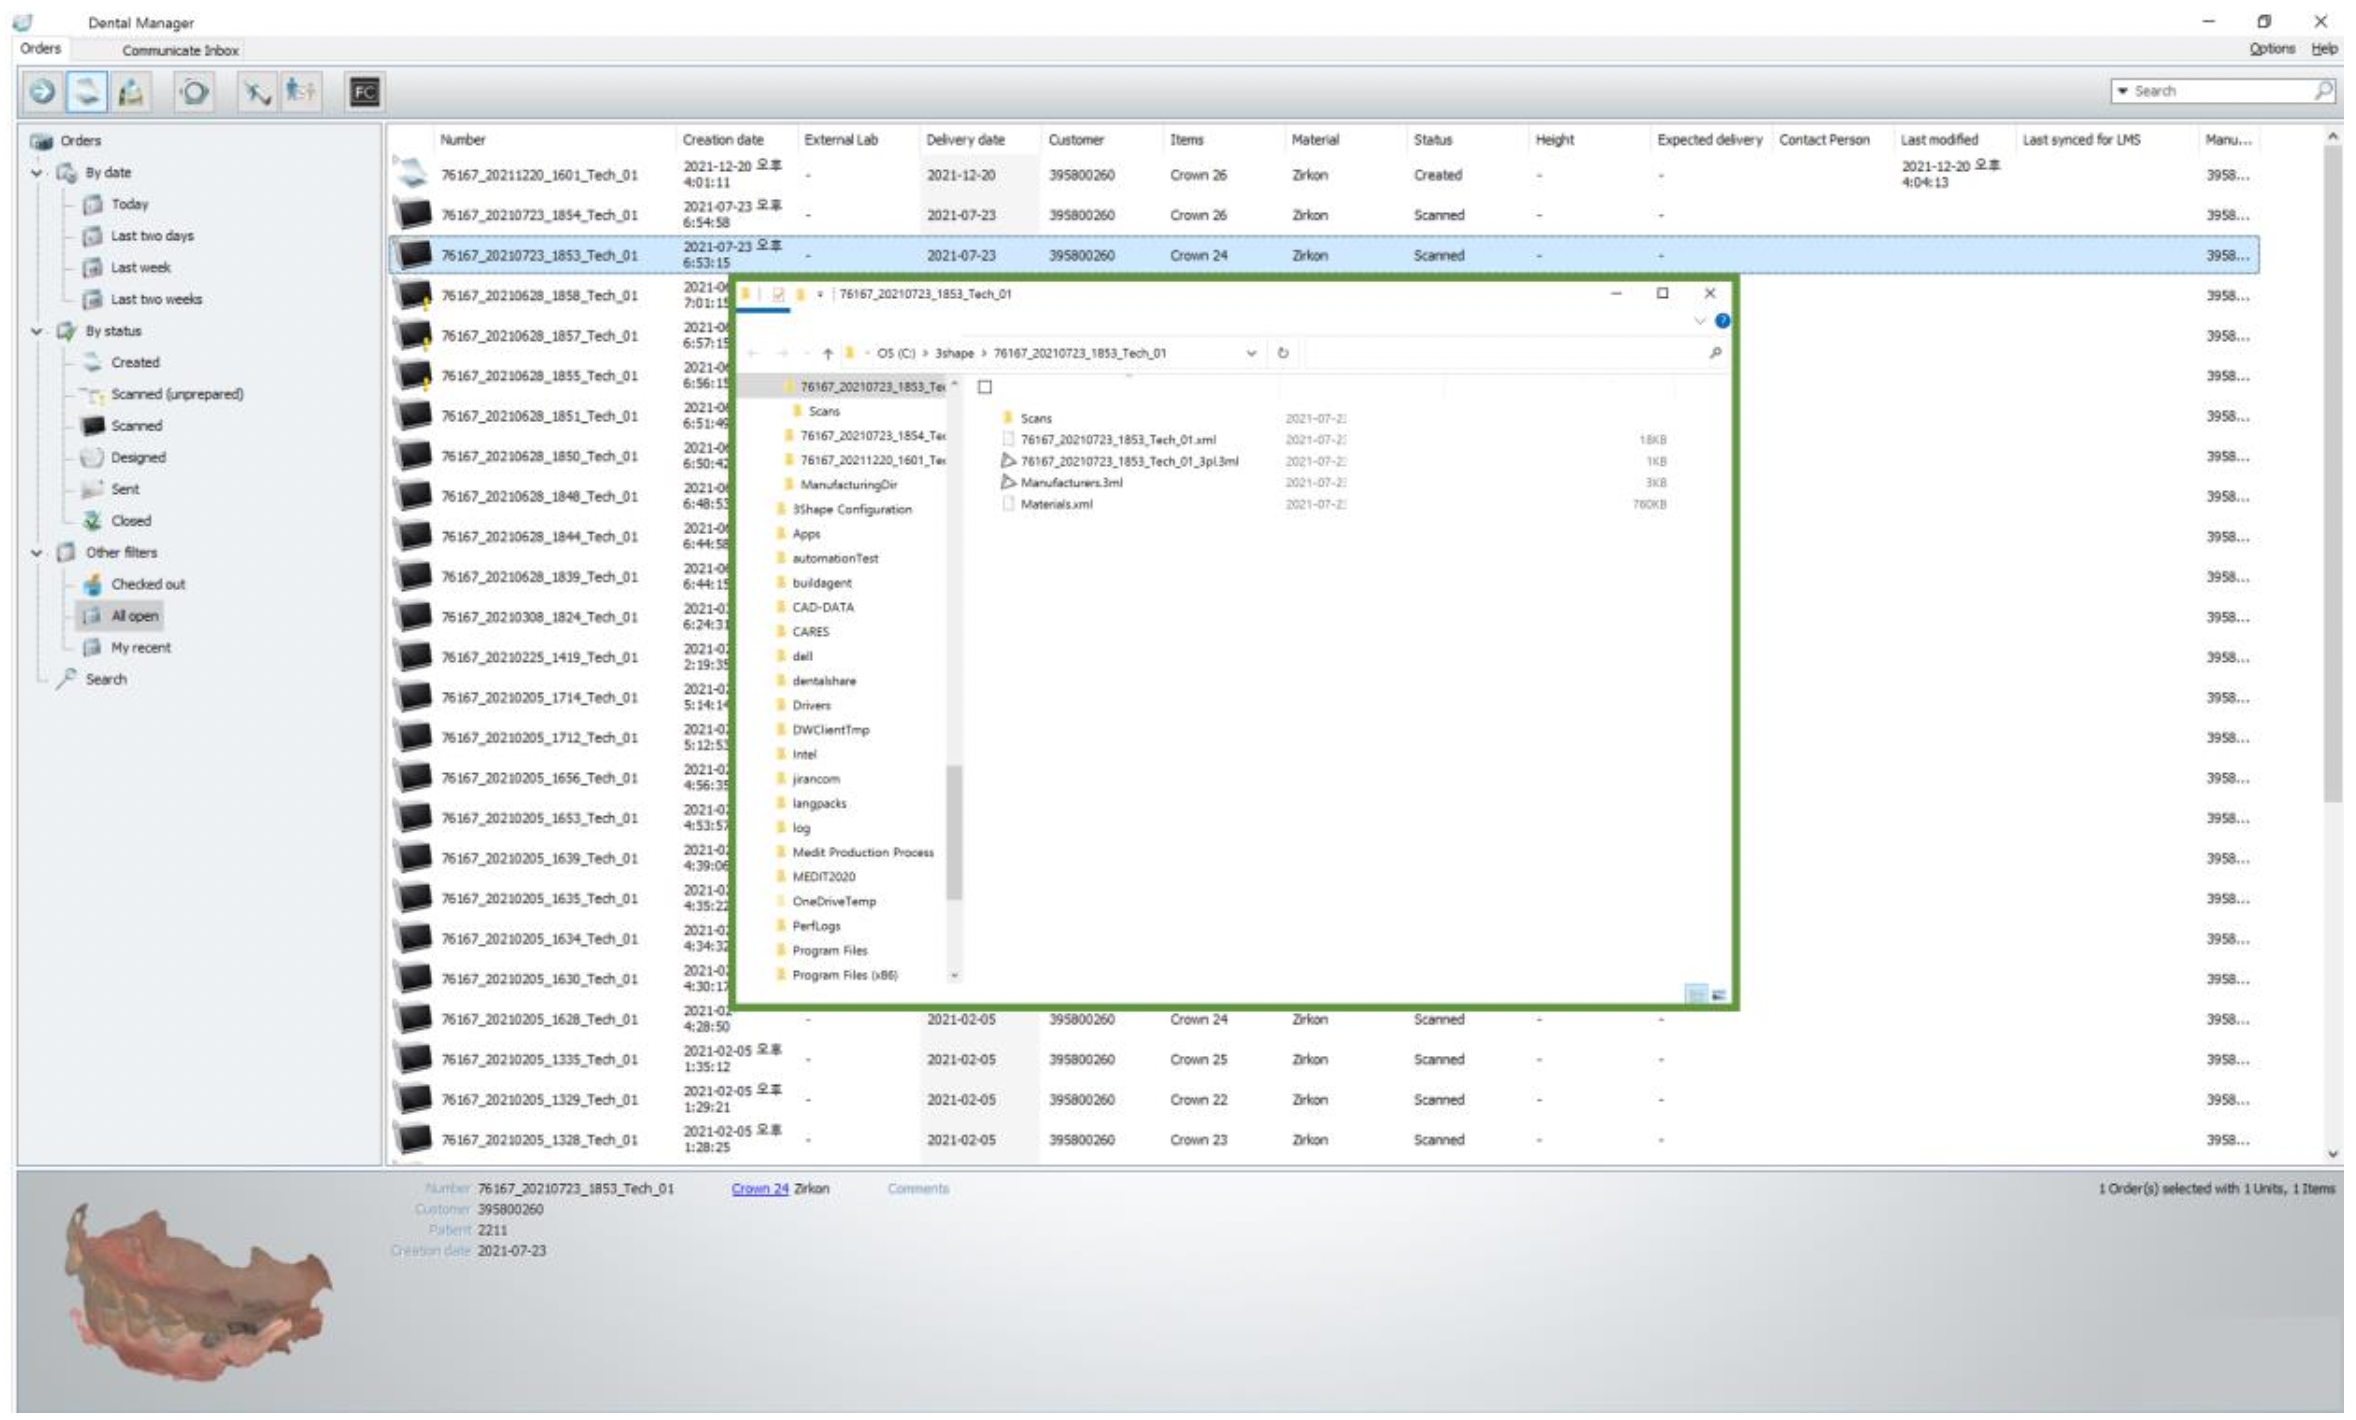Click the ring-shaped toolbar icon
2356x1420 pixels.
point(194,92)
